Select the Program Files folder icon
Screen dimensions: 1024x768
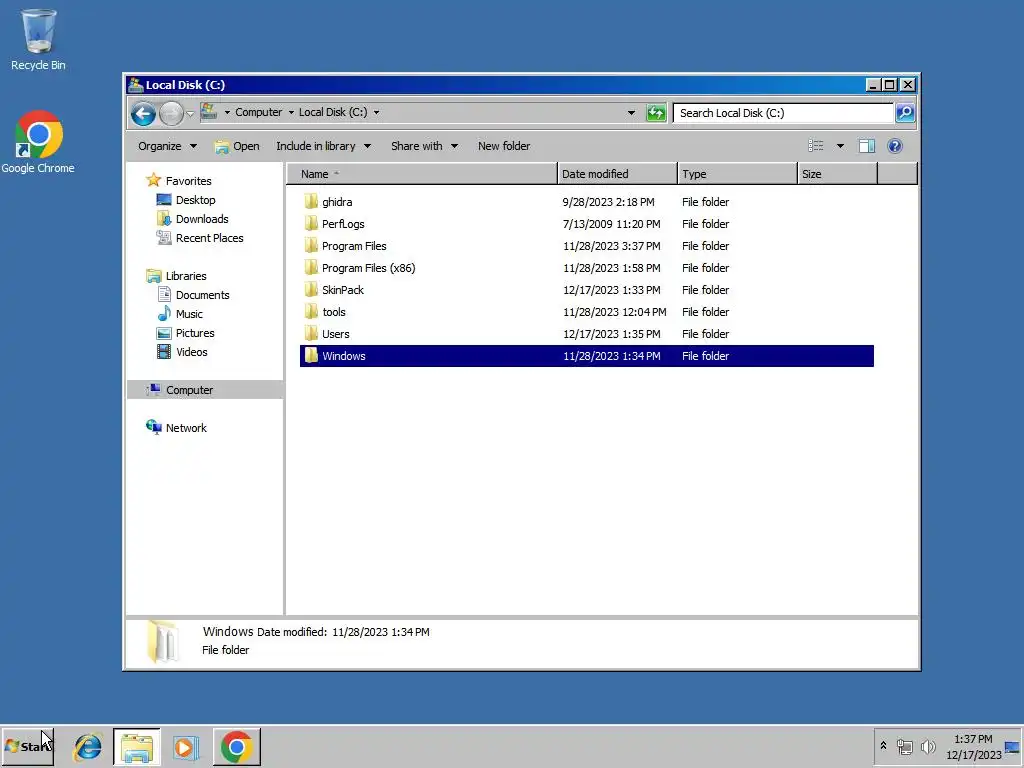[311, 246]
